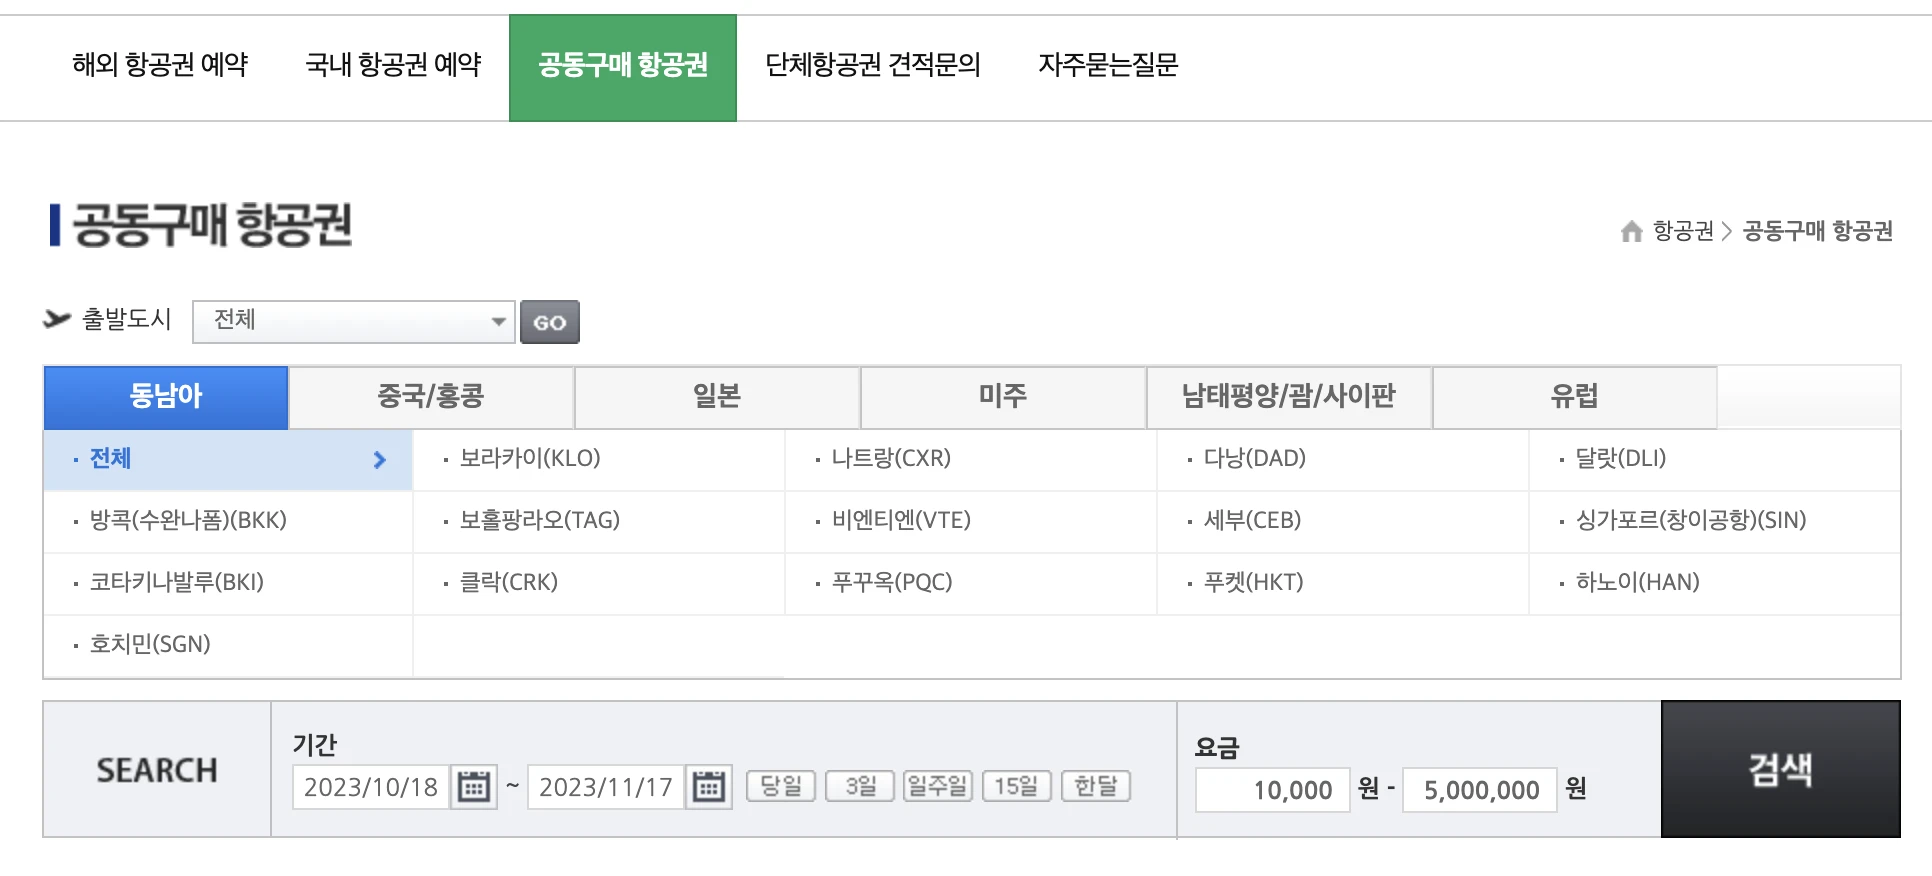The image size is (1932, 876).
Task: Select the 당일 date range option
Action: point(781,786)
